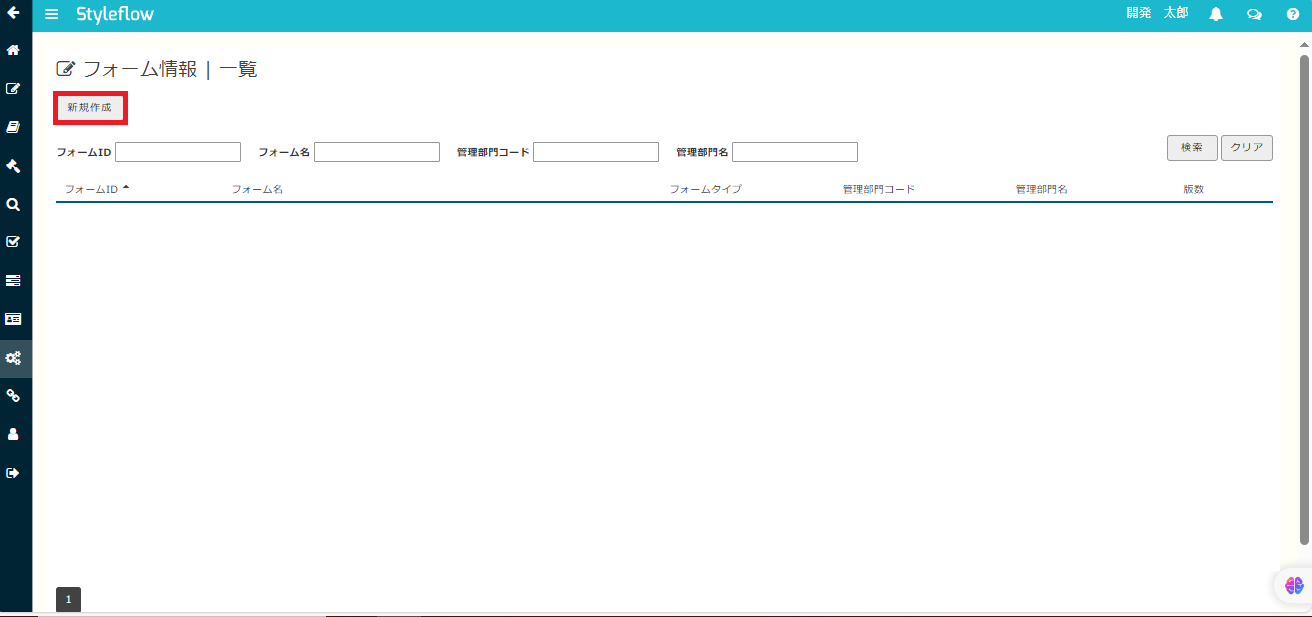This screenshot has width=1312, height=617.
Task: Click the Styleflow logo text
Action: coord(115,14)
